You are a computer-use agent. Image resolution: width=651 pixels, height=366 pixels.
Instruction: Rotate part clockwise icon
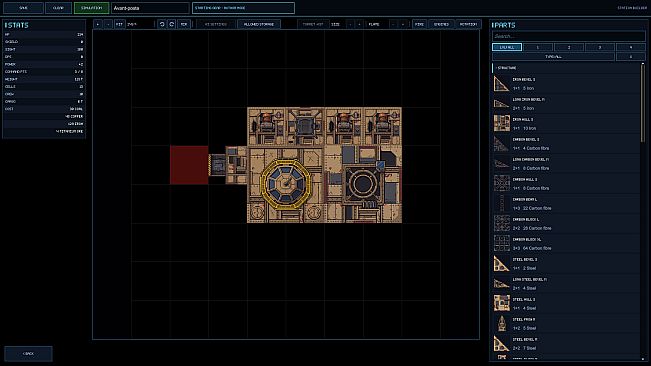click(171, 24)
